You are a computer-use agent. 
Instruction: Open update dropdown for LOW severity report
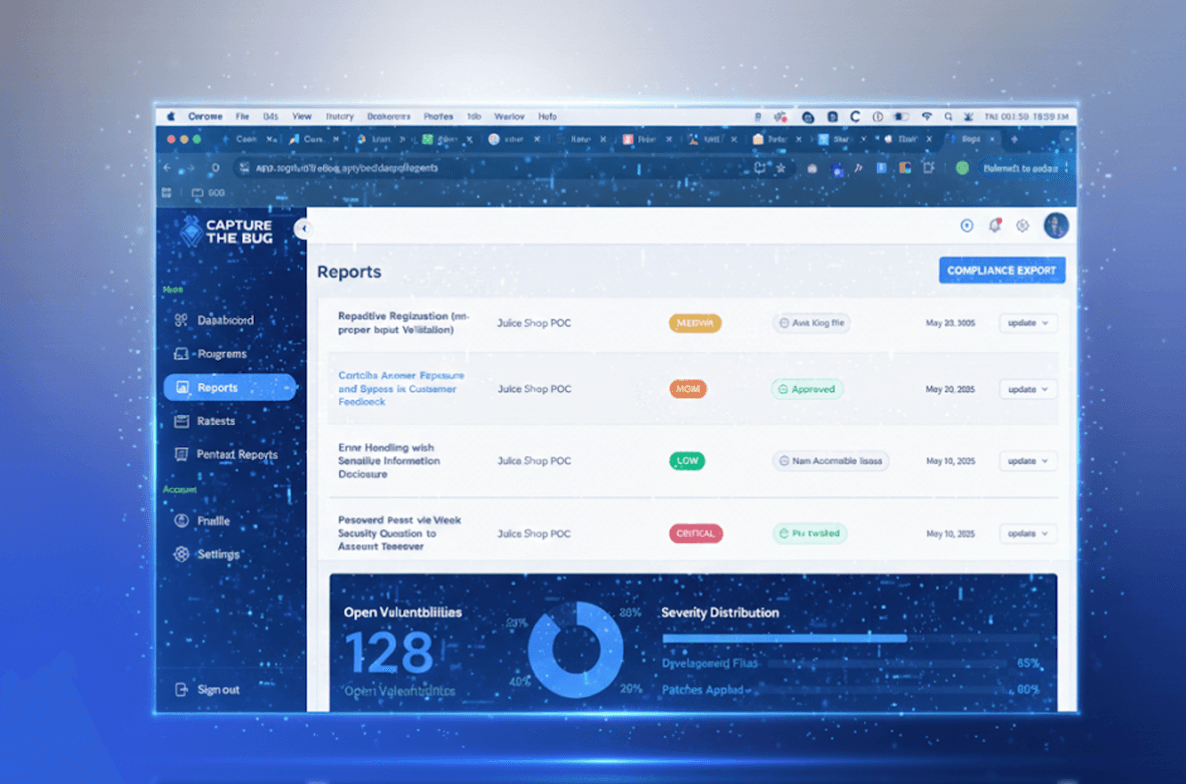pyautogui.click(x=1027, y=461)
